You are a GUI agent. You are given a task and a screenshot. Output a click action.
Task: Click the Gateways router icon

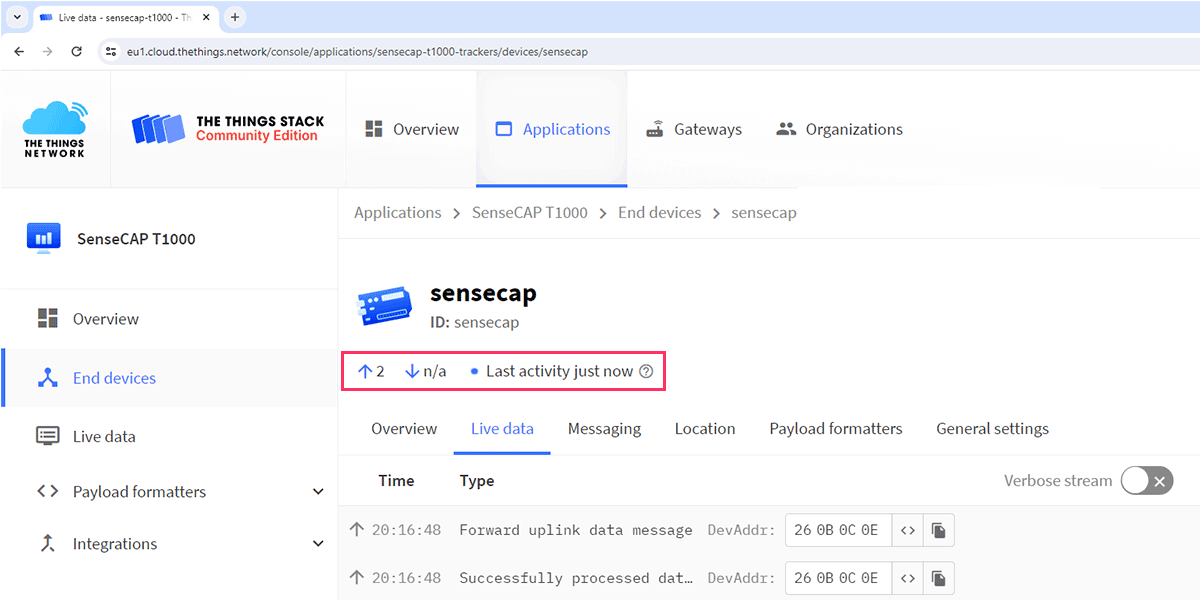pos(655,129)
